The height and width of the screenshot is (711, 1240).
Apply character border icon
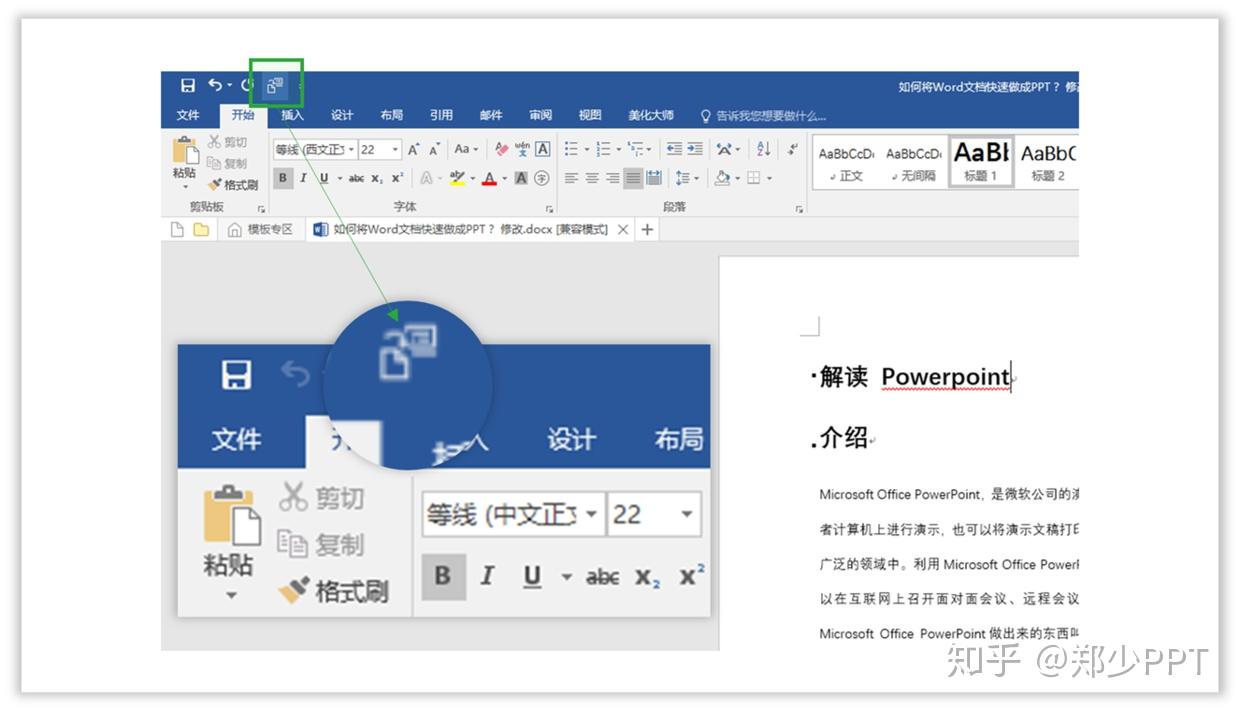[x=542, y=149]
